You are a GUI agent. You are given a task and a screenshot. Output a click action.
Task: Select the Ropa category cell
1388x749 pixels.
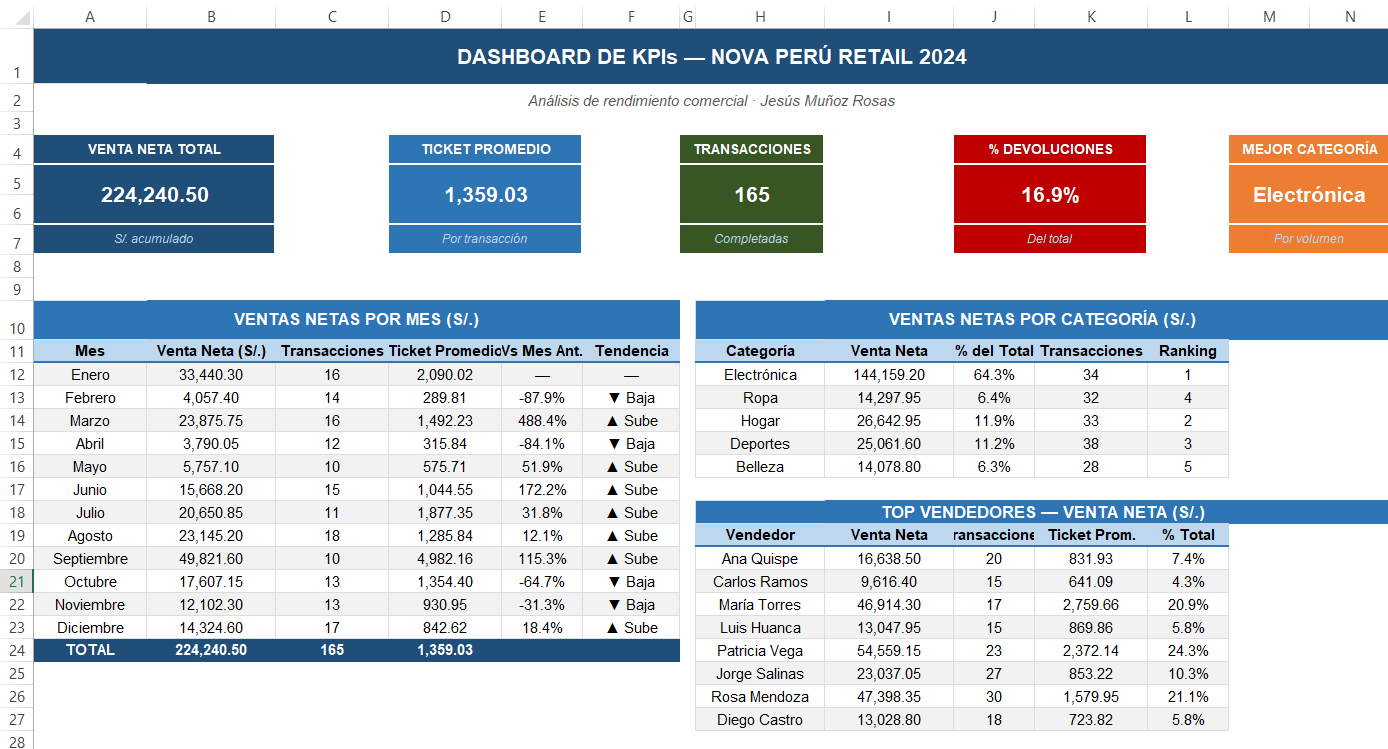760,398
